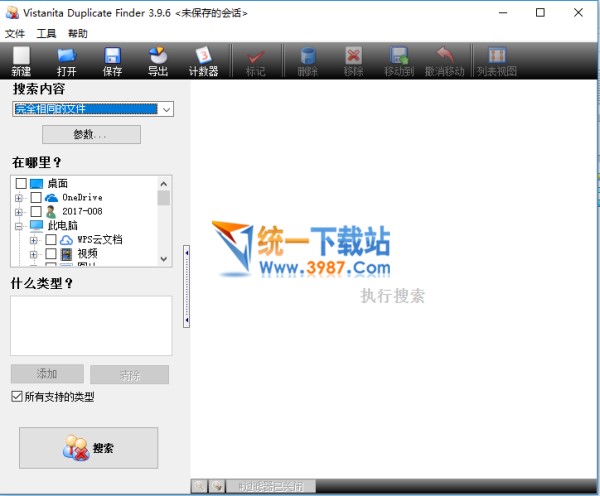
Task: Click the folder tree's scroll-down arrow
Action: [164, 259]
